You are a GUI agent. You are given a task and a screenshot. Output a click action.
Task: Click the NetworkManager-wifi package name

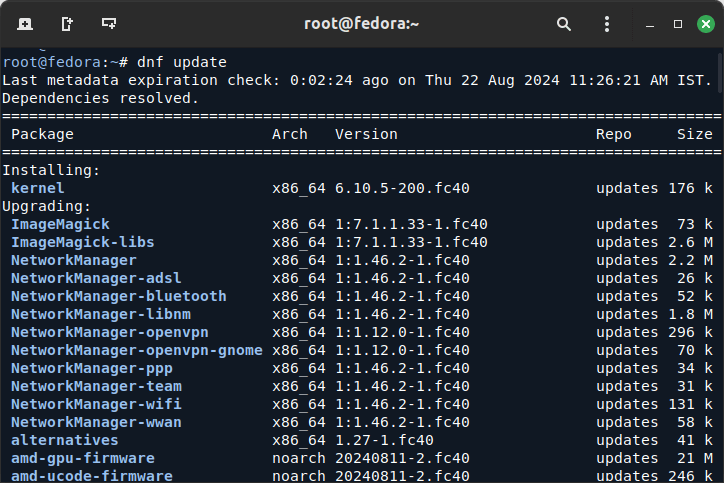point(96,405)
